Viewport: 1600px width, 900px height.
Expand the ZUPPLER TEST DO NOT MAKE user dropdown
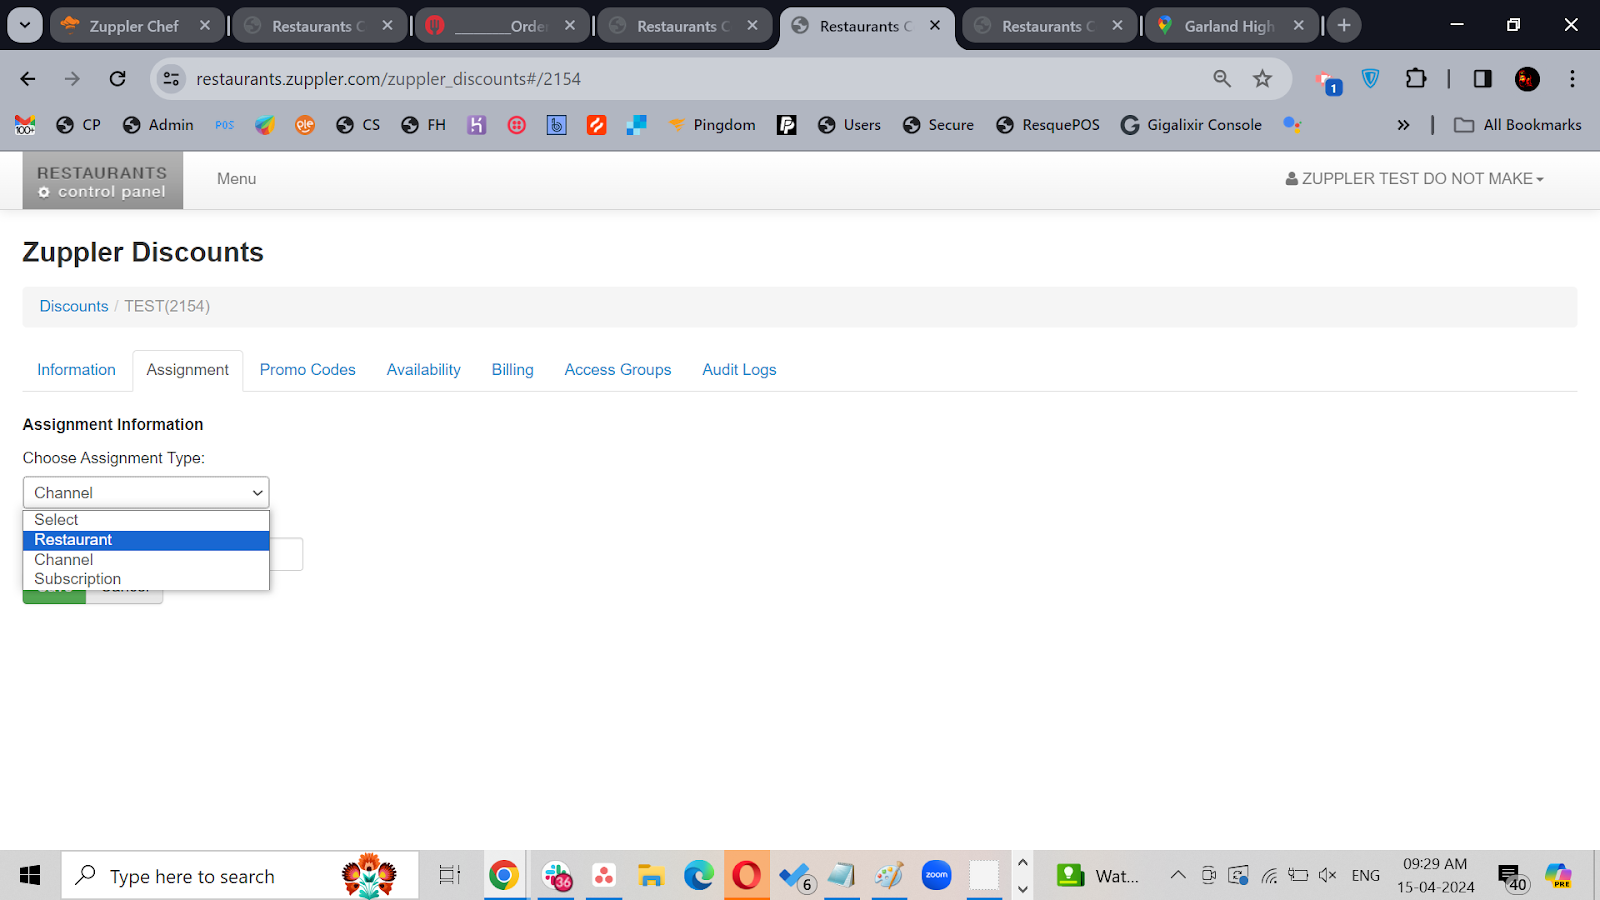click(1415, 179)
